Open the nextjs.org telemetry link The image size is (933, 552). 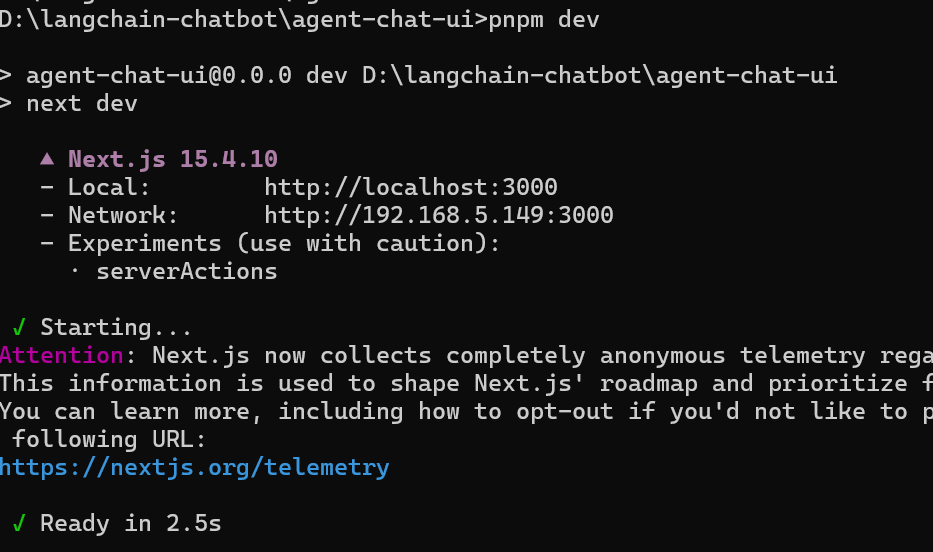point(194,467)
